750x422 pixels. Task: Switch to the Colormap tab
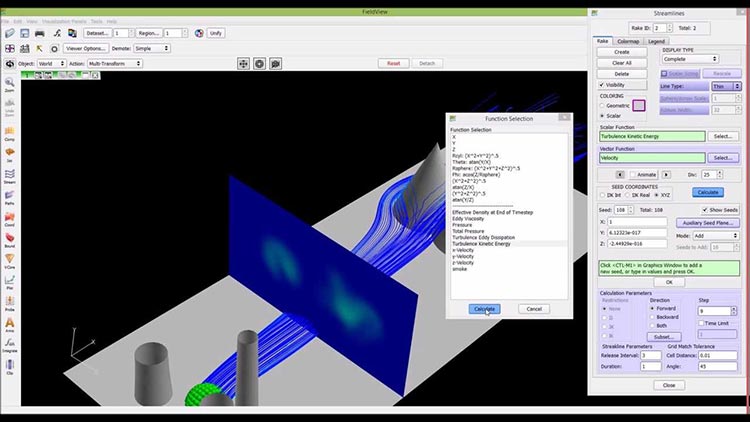point(628,41)
